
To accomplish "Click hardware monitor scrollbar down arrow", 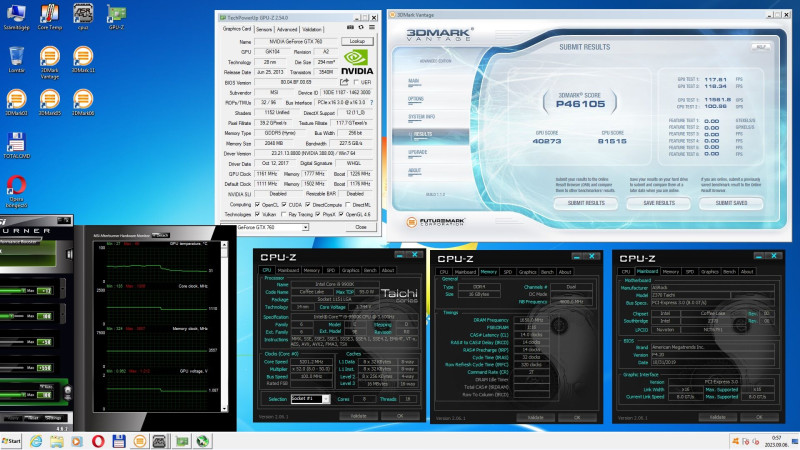I will (223, 408).
